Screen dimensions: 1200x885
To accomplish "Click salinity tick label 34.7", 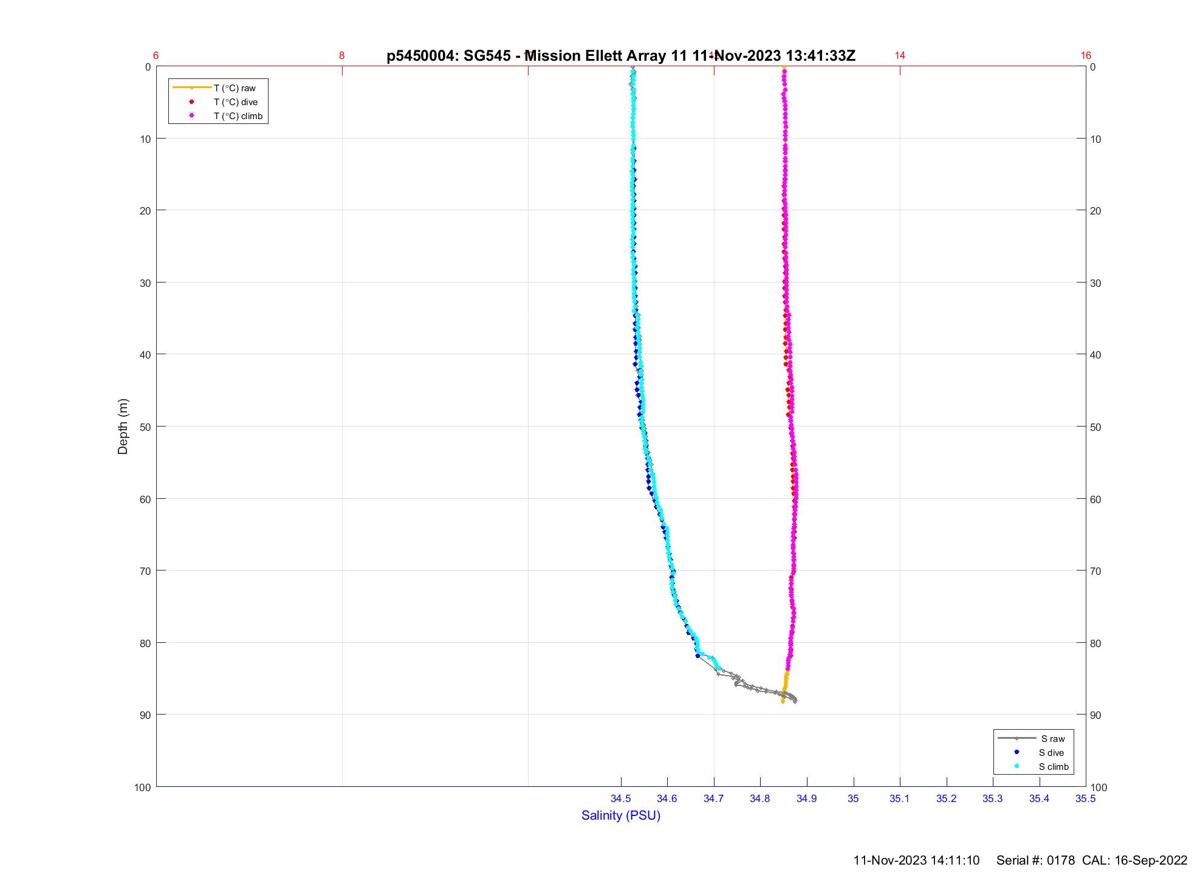I will [x=714, y=798].
